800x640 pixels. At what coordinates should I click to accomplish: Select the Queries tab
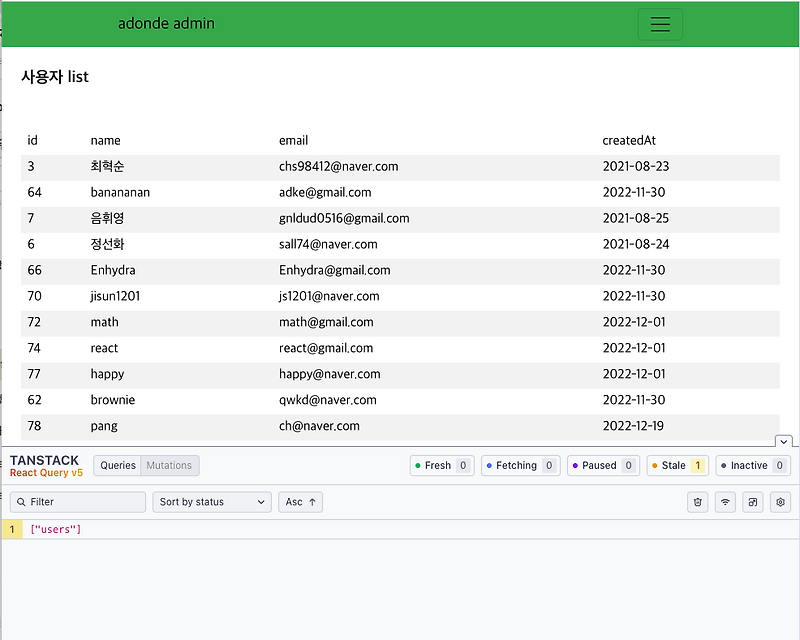[120, 465]
